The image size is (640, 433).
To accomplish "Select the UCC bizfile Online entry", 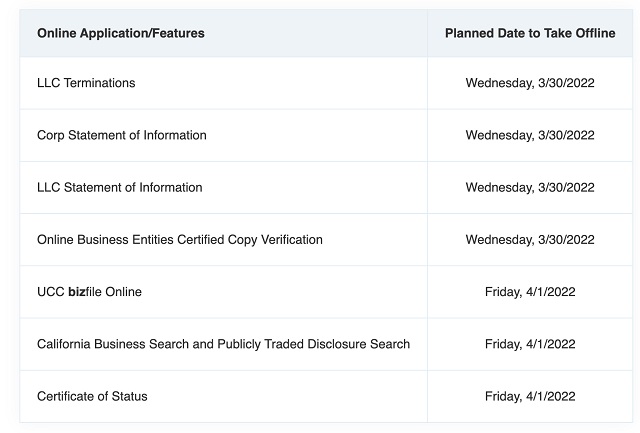I will [x=89, y=292].
